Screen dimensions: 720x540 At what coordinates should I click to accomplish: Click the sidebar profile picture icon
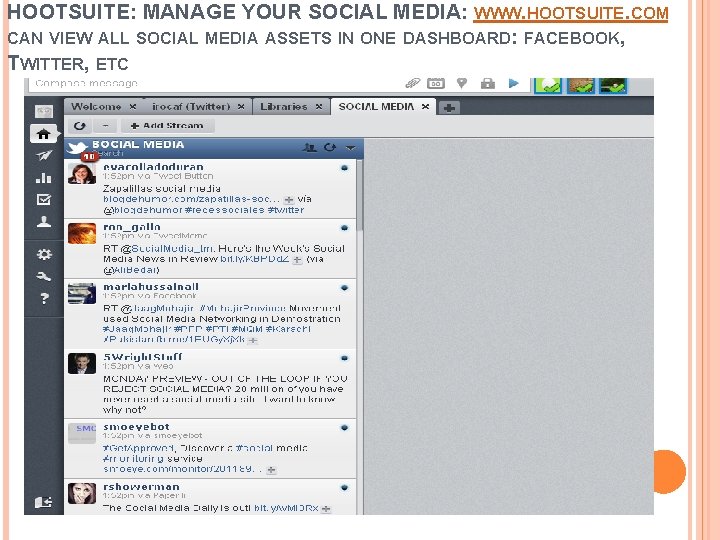pyautogui.click(x=44, y=112)
